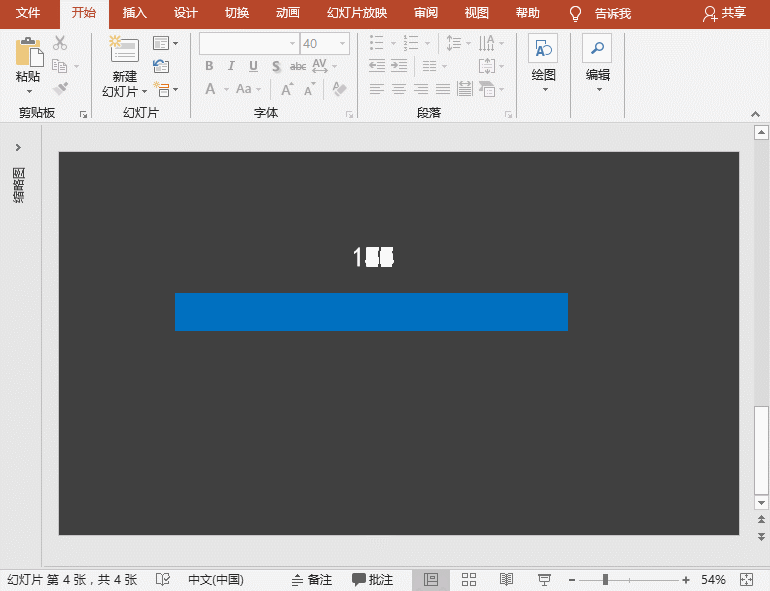Viewport: 770px width, 591px height.
Task: Click the language 中文(中国) indicator
Action: (216, 580)
